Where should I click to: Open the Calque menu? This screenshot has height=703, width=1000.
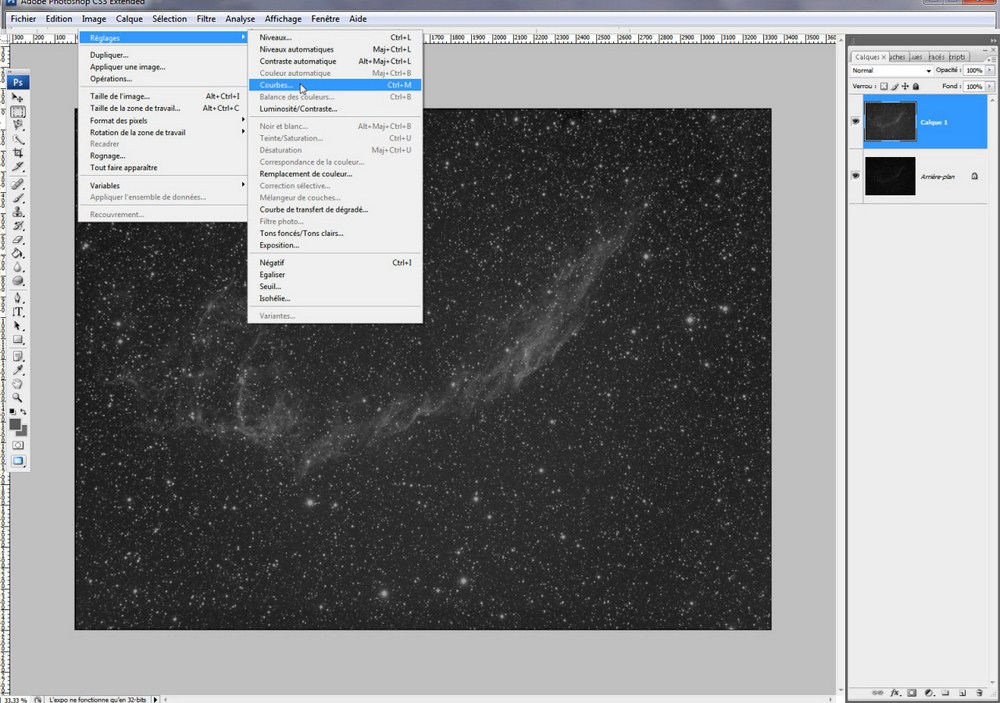point(129,19)
